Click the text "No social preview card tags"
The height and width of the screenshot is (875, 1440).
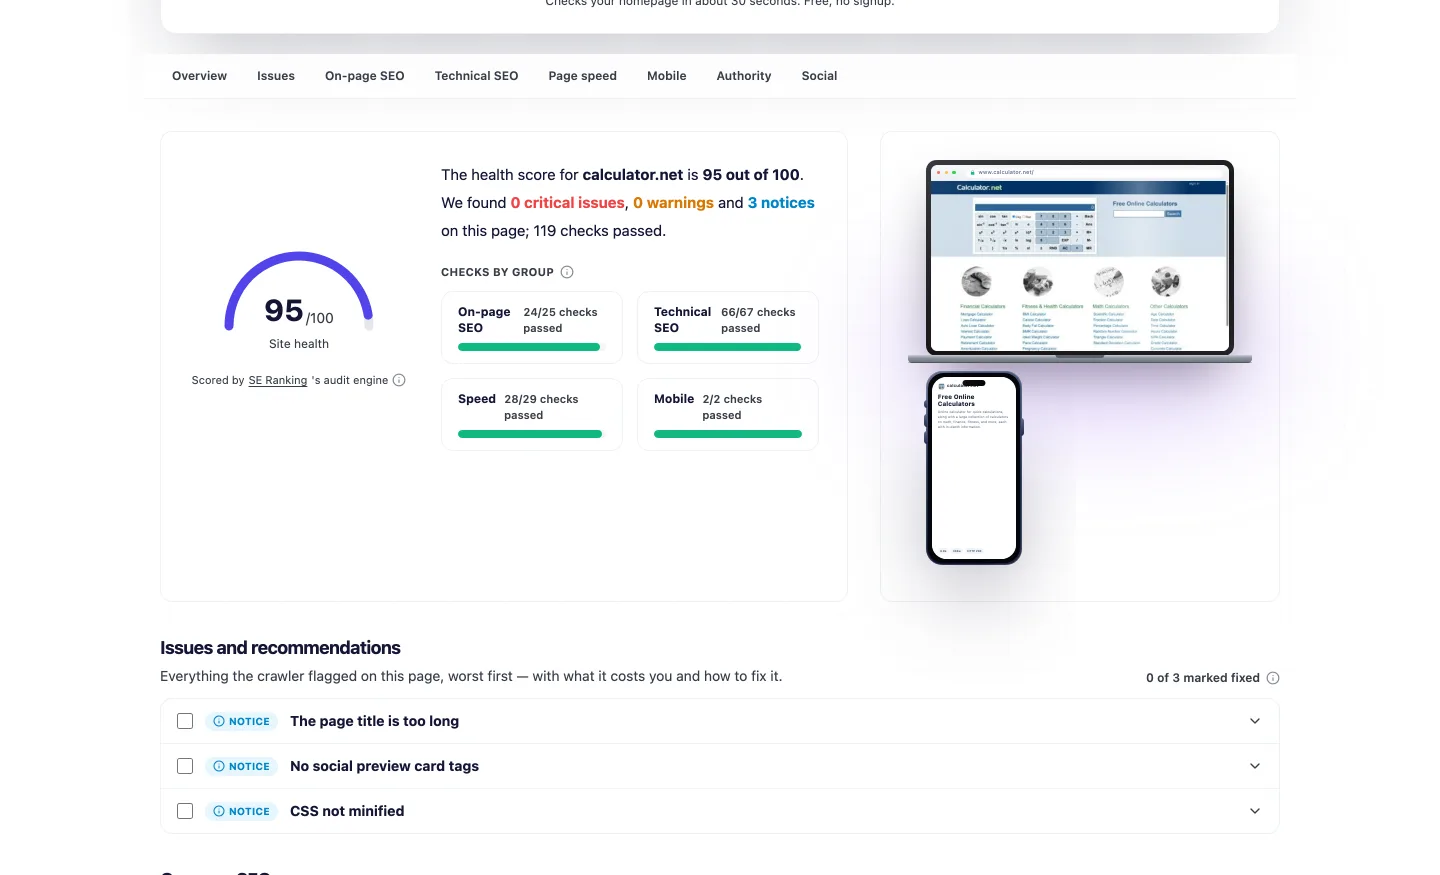click(x=384, y=766)
